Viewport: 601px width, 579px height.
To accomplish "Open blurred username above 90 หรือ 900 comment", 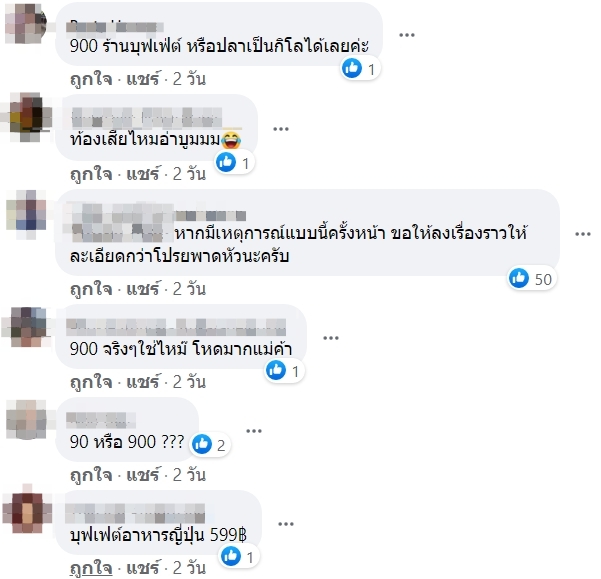I will pyautogui.click(x=101, y=420).
